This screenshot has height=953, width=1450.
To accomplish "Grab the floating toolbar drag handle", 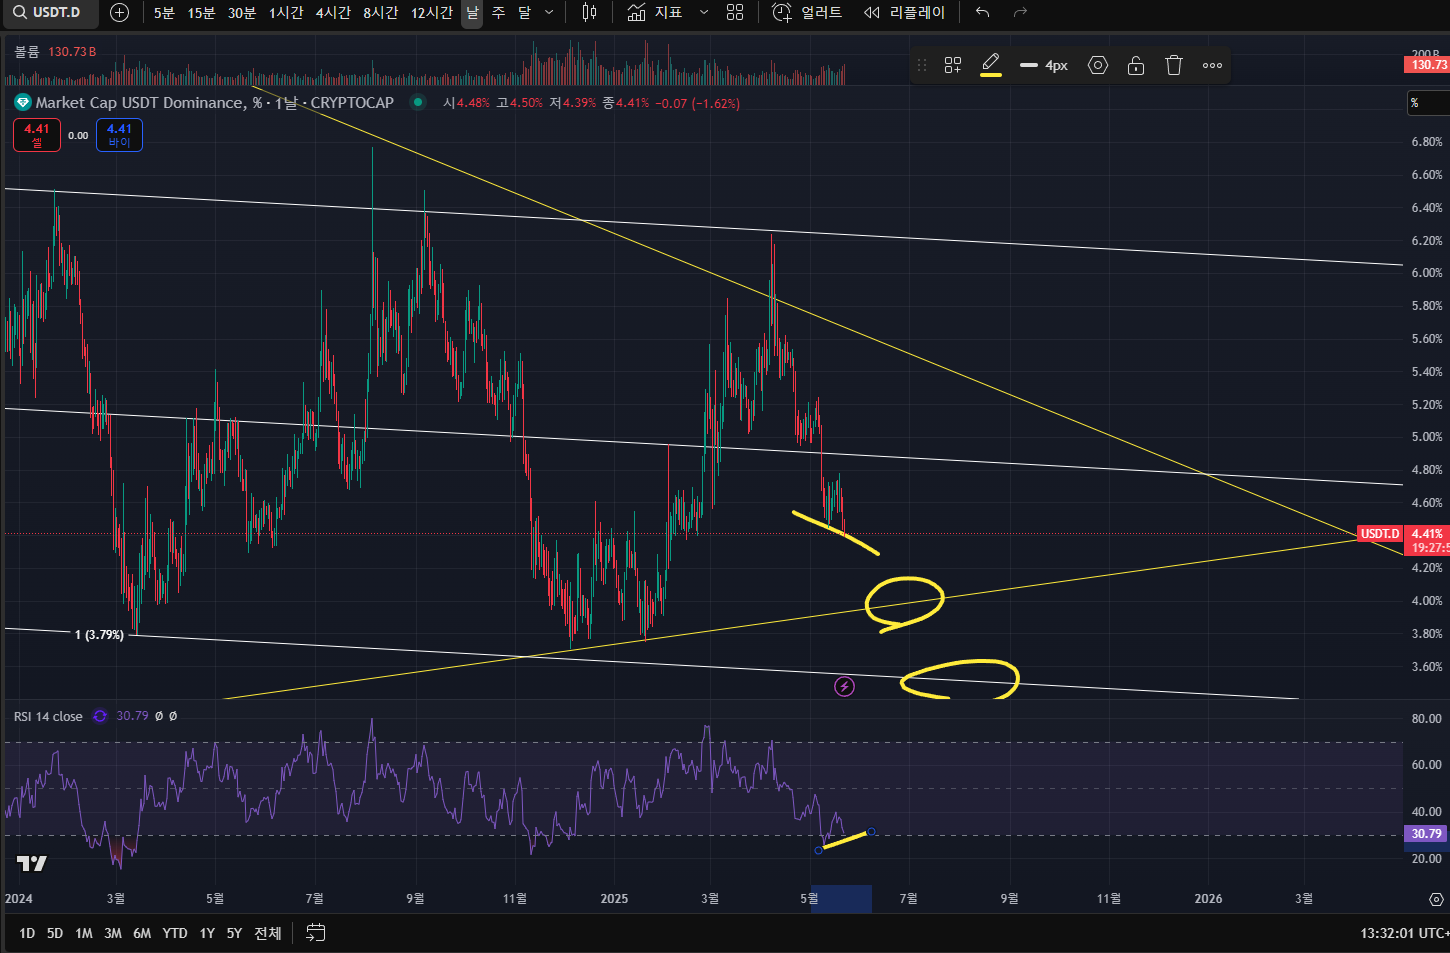I will coord(922,65).
